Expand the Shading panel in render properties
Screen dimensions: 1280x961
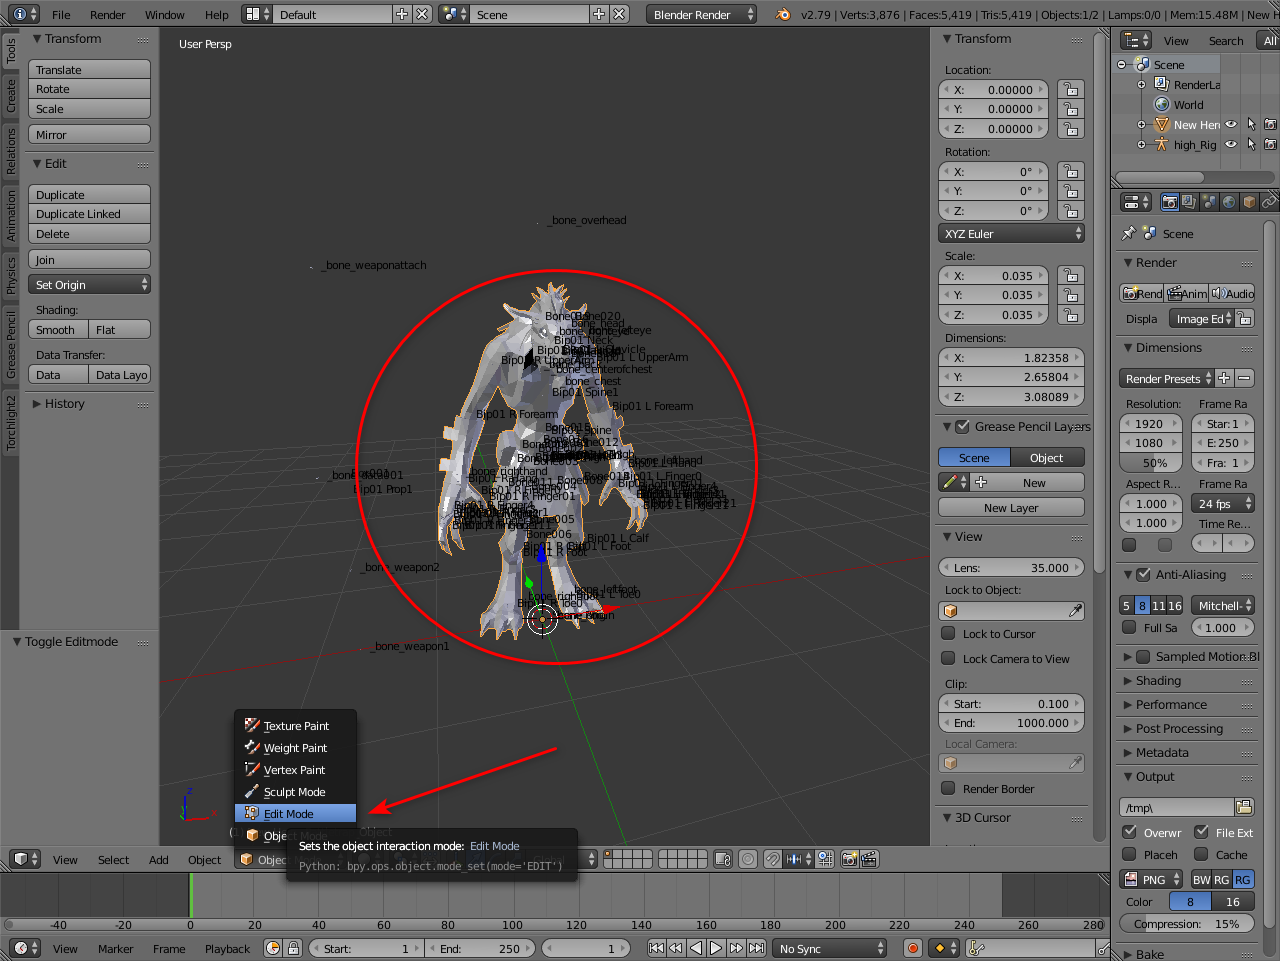[x=1158, y=681]
